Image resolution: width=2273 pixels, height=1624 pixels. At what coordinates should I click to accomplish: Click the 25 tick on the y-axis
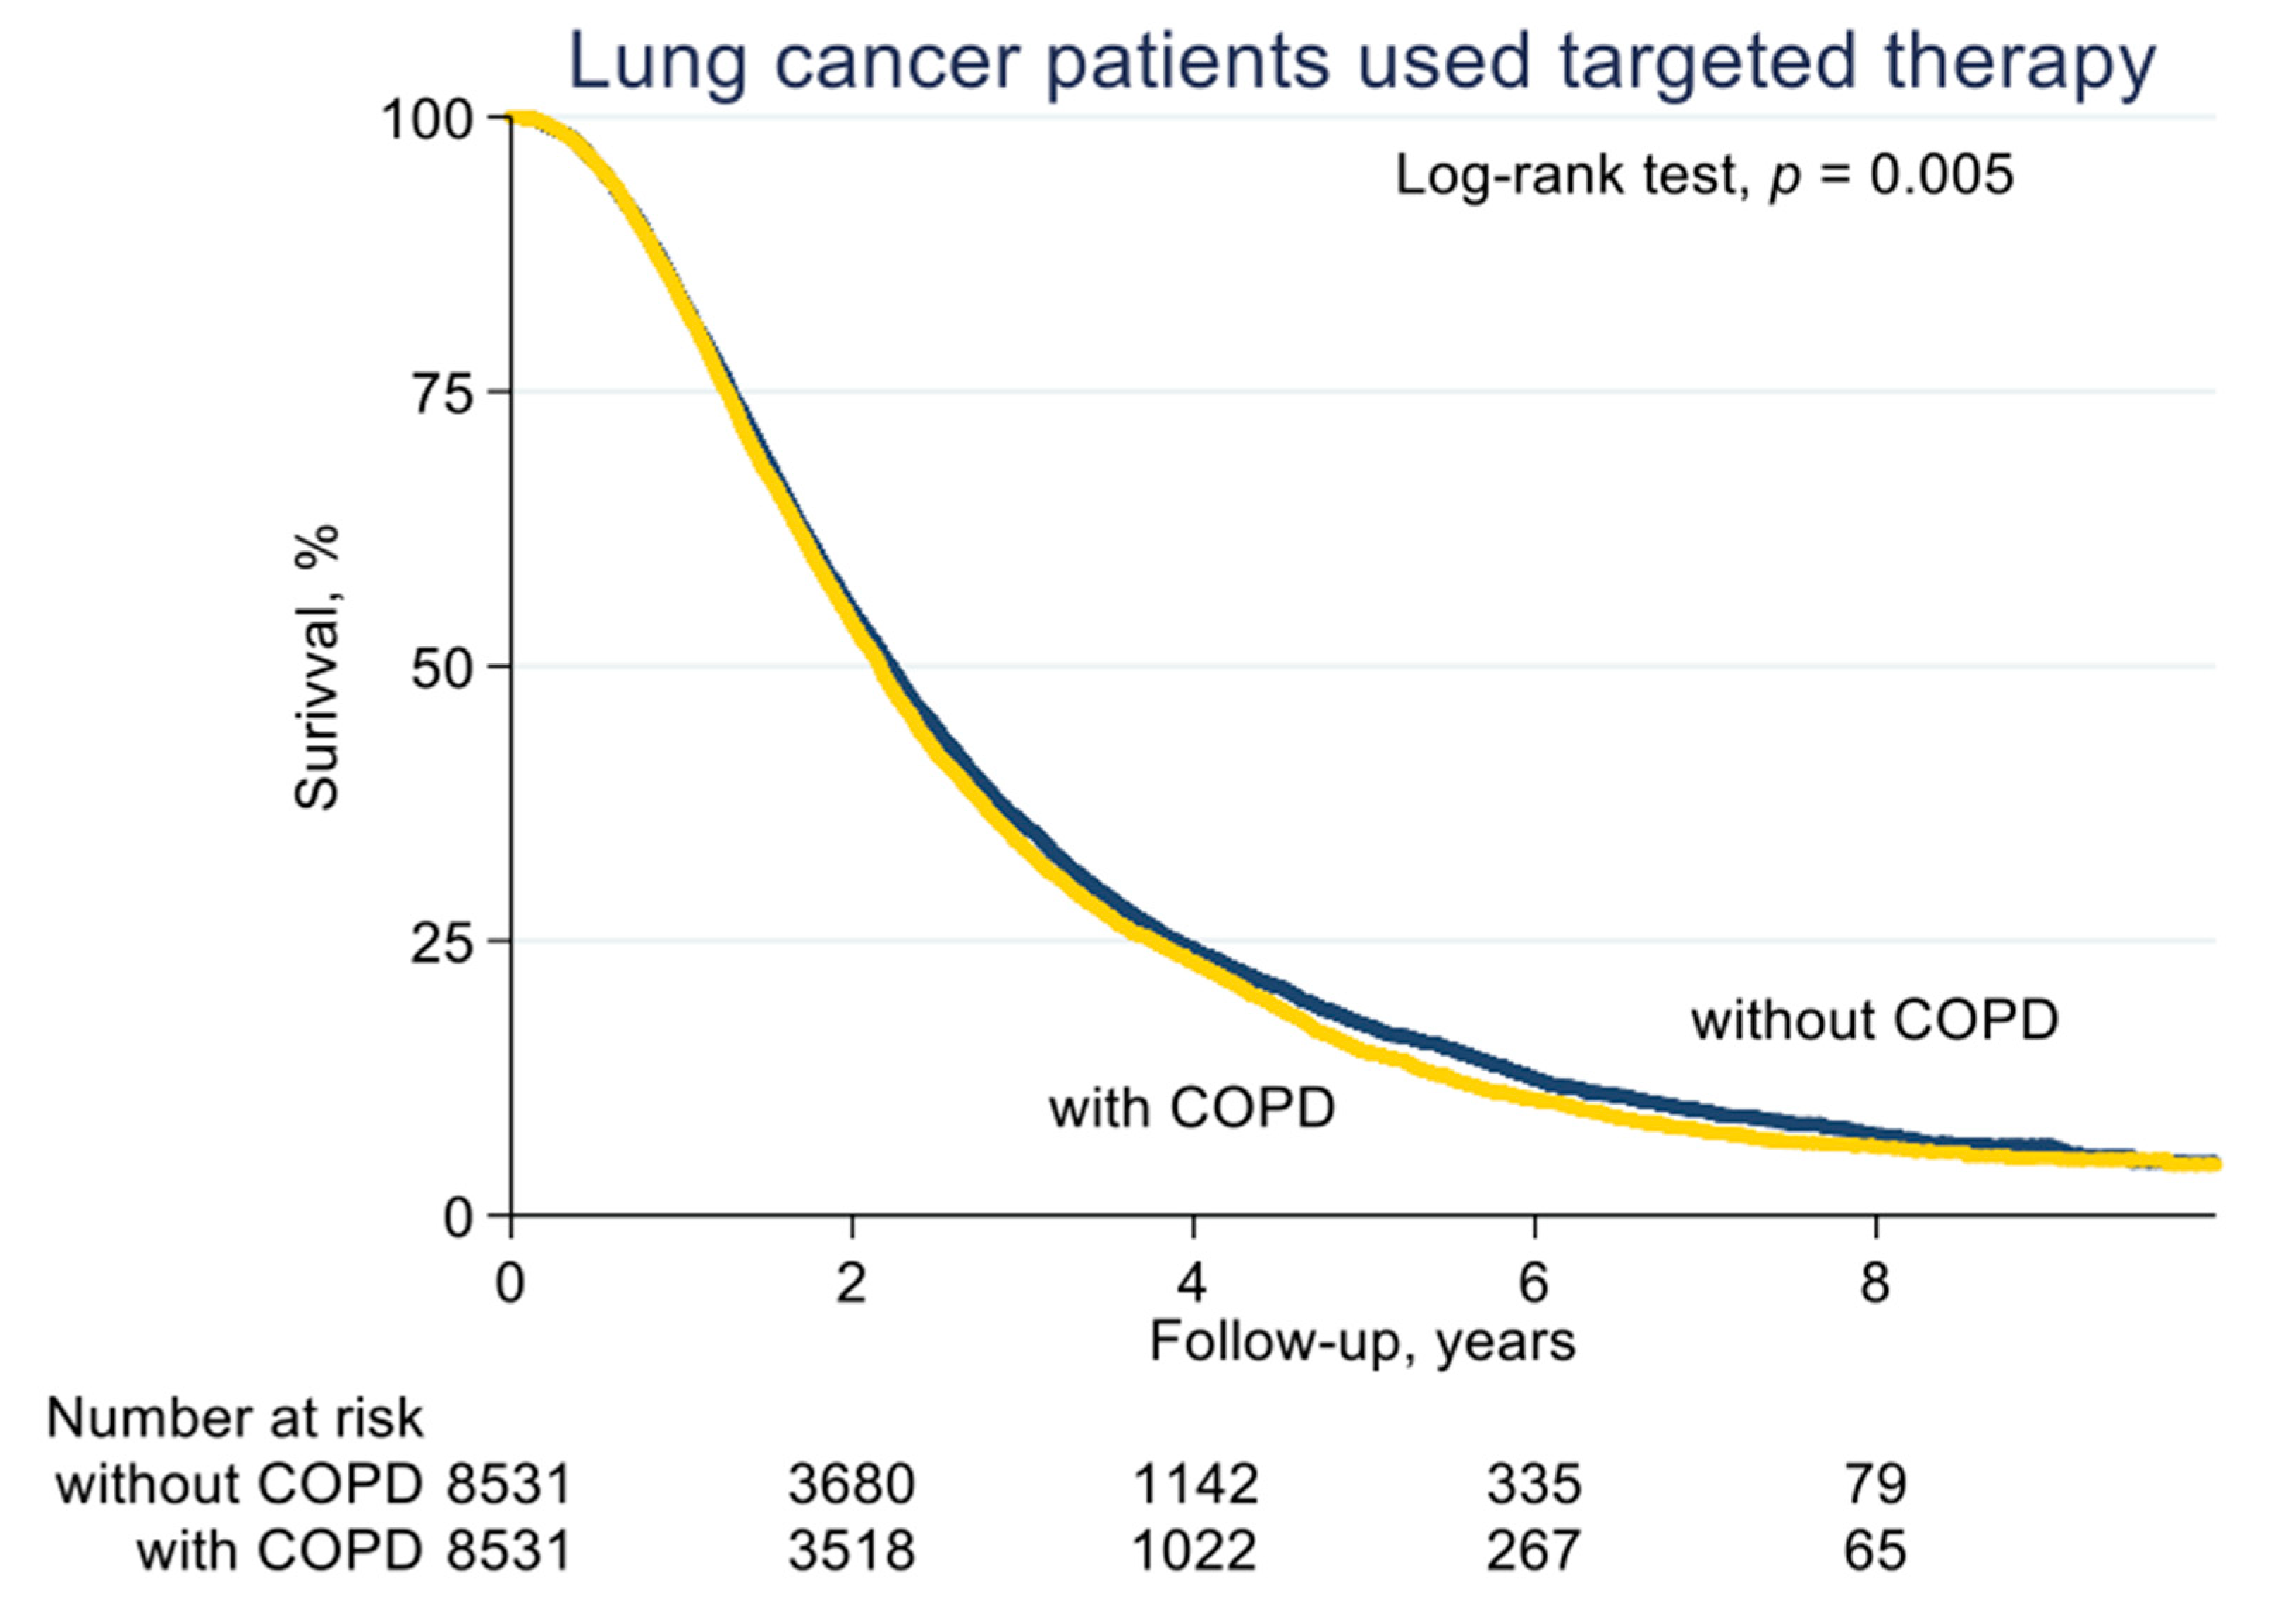click(442, 943)
